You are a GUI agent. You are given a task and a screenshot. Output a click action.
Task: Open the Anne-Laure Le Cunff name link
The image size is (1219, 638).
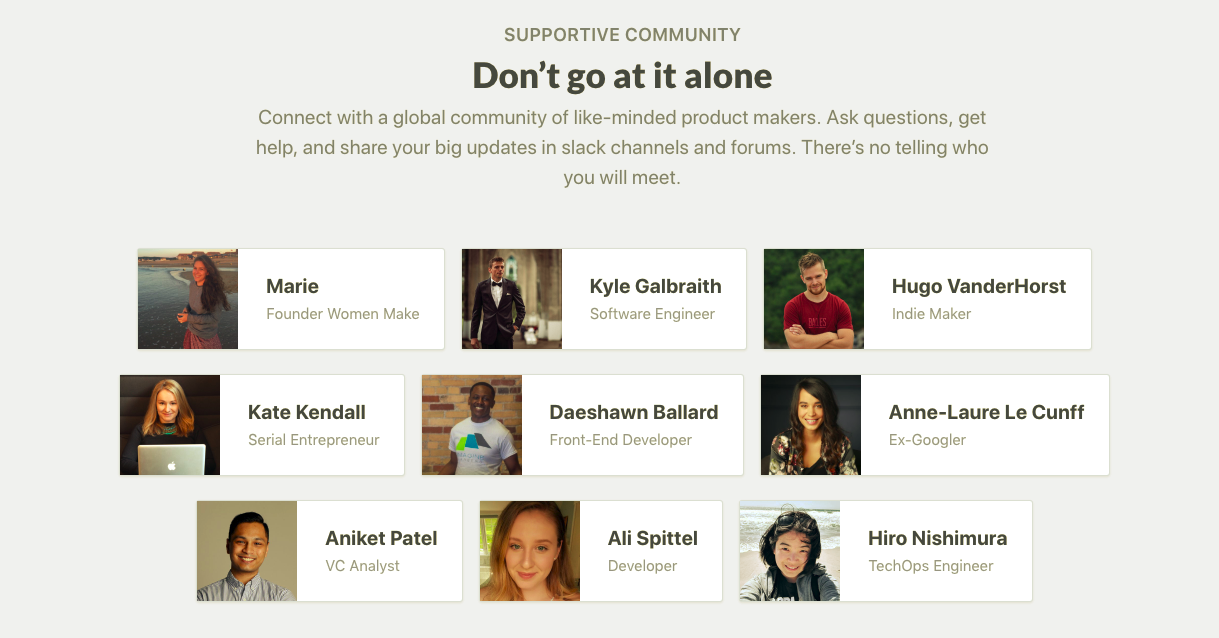(x=986, y=412)
